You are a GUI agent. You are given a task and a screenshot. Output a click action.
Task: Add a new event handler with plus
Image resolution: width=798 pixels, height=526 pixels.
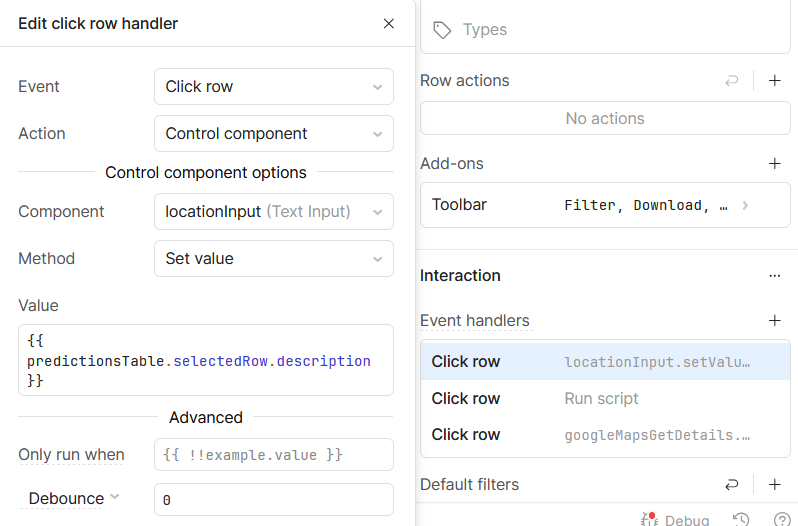[775, 320]
